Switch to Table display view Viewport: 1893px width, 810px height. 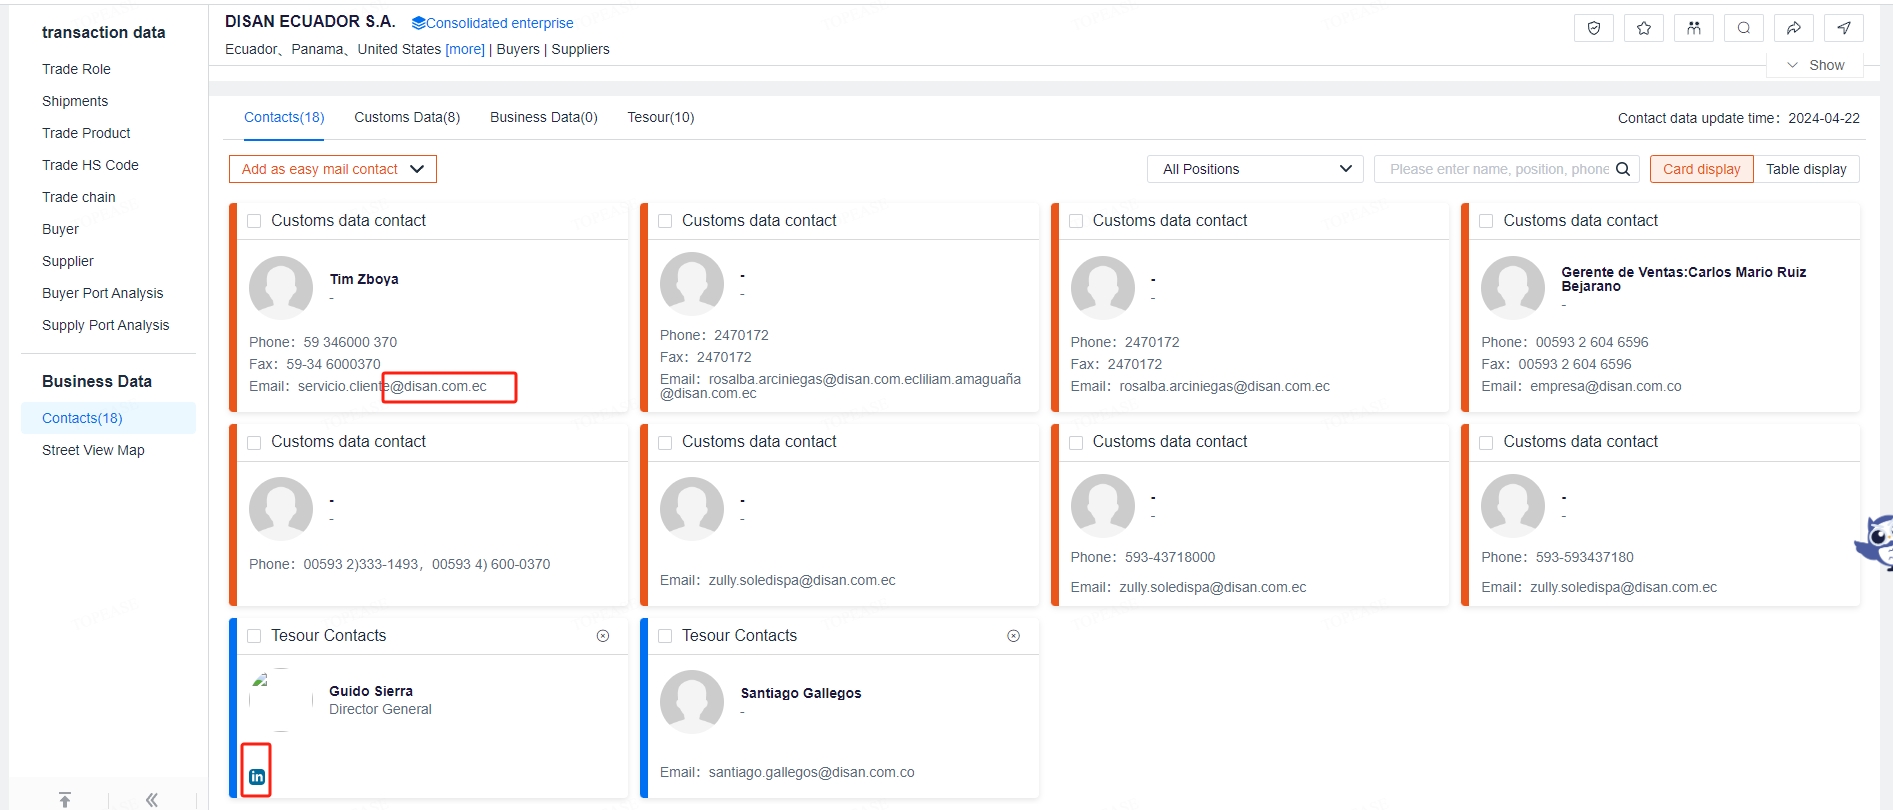[x=1806, y=169]
